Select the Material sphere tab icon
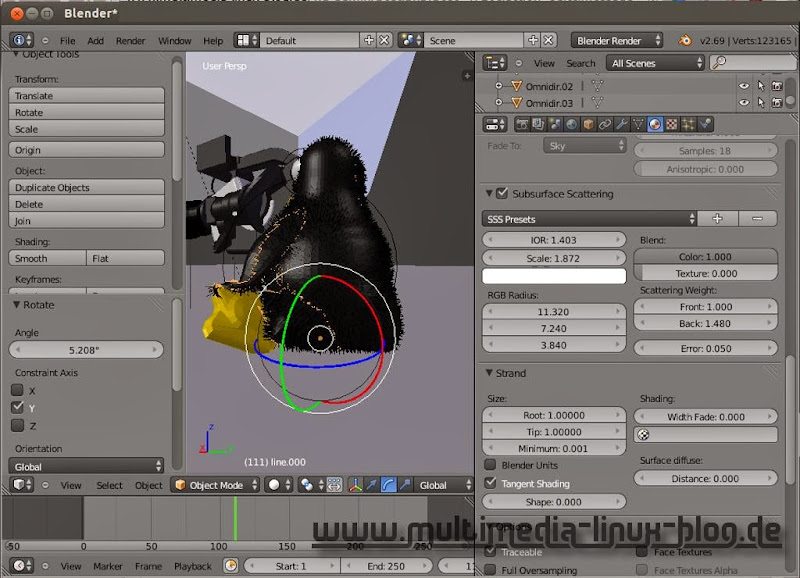Screen dimensions: 800x578 click(655, 124)
